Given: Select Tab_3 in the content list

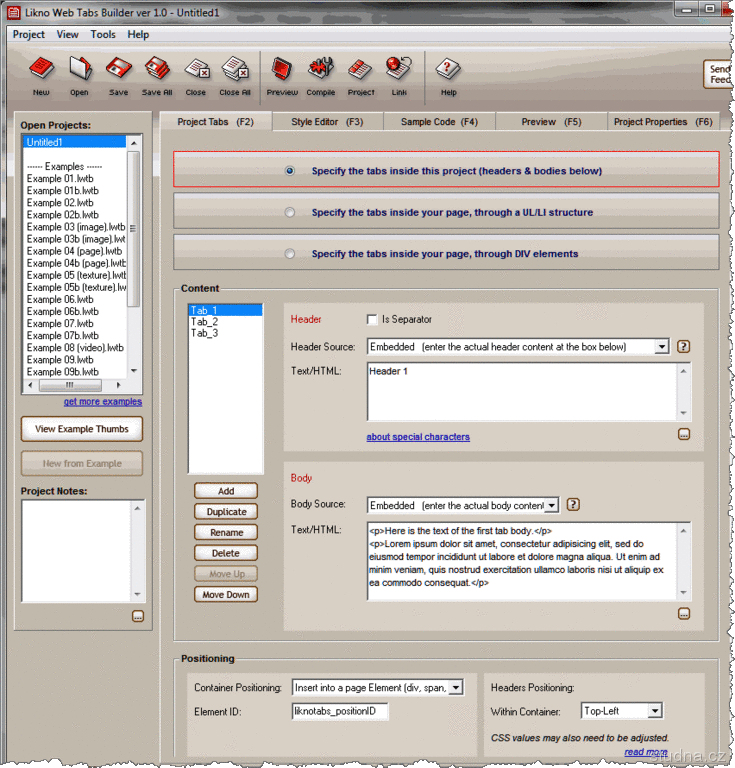Looking at the screenshot, I should (225, 333).
